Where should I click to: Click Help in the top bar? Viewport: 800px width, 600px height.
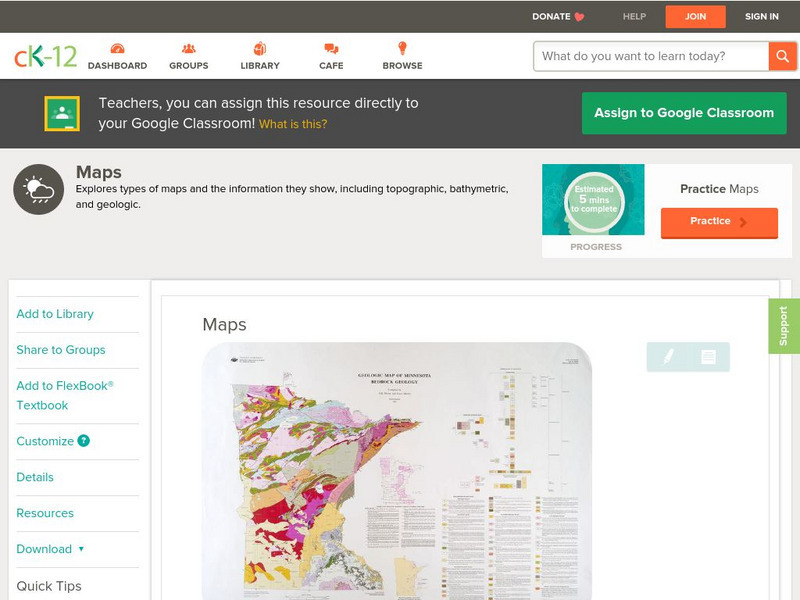[x=634, y=16]
